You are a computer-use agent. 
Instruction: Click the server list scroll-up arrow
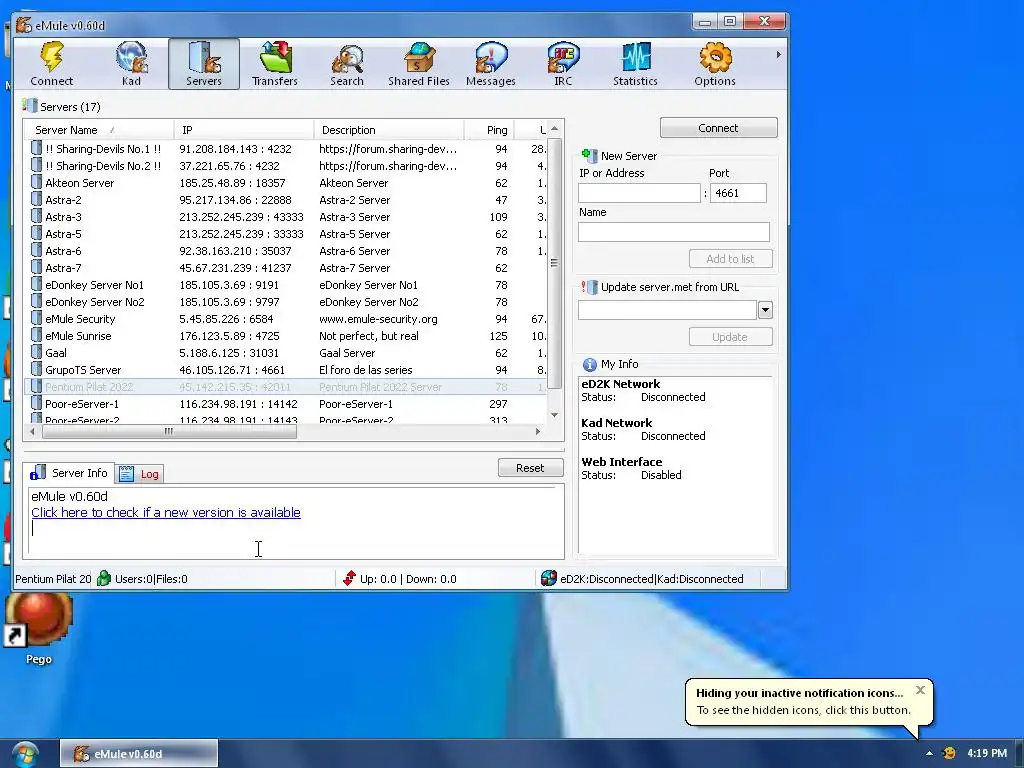(554, 129)
